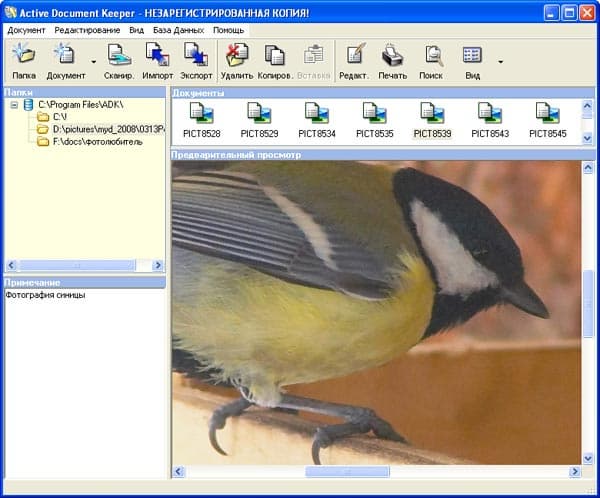Click the preview pane scroll down arrow
This screenshot has height=498, width=600.
[x=588, y=458]
